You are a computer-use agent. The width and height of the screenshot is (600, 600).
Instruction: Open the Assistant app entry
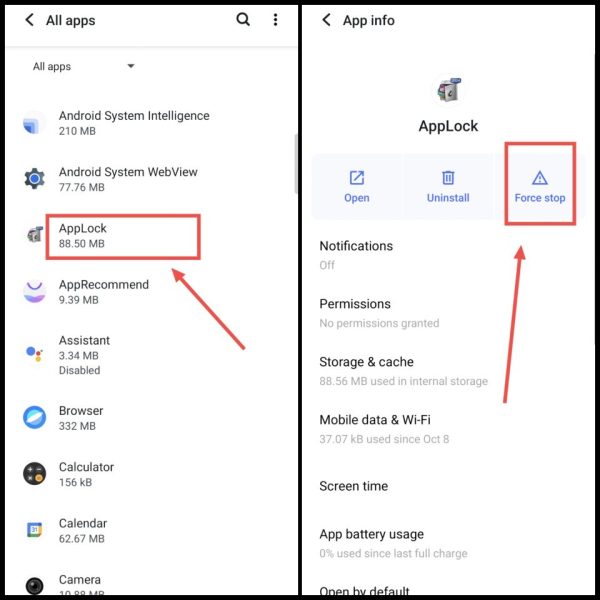(x=151, y=355)
